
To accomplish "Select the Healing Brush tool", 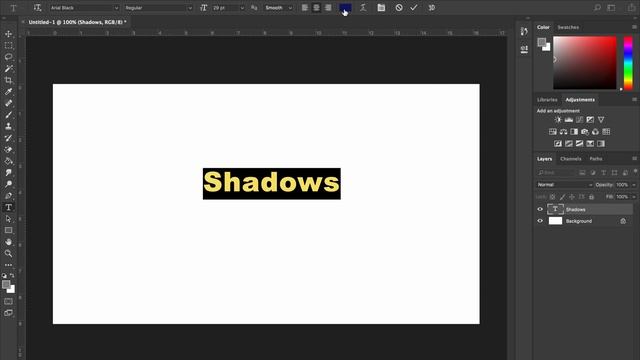I will (x=9, y=103).
